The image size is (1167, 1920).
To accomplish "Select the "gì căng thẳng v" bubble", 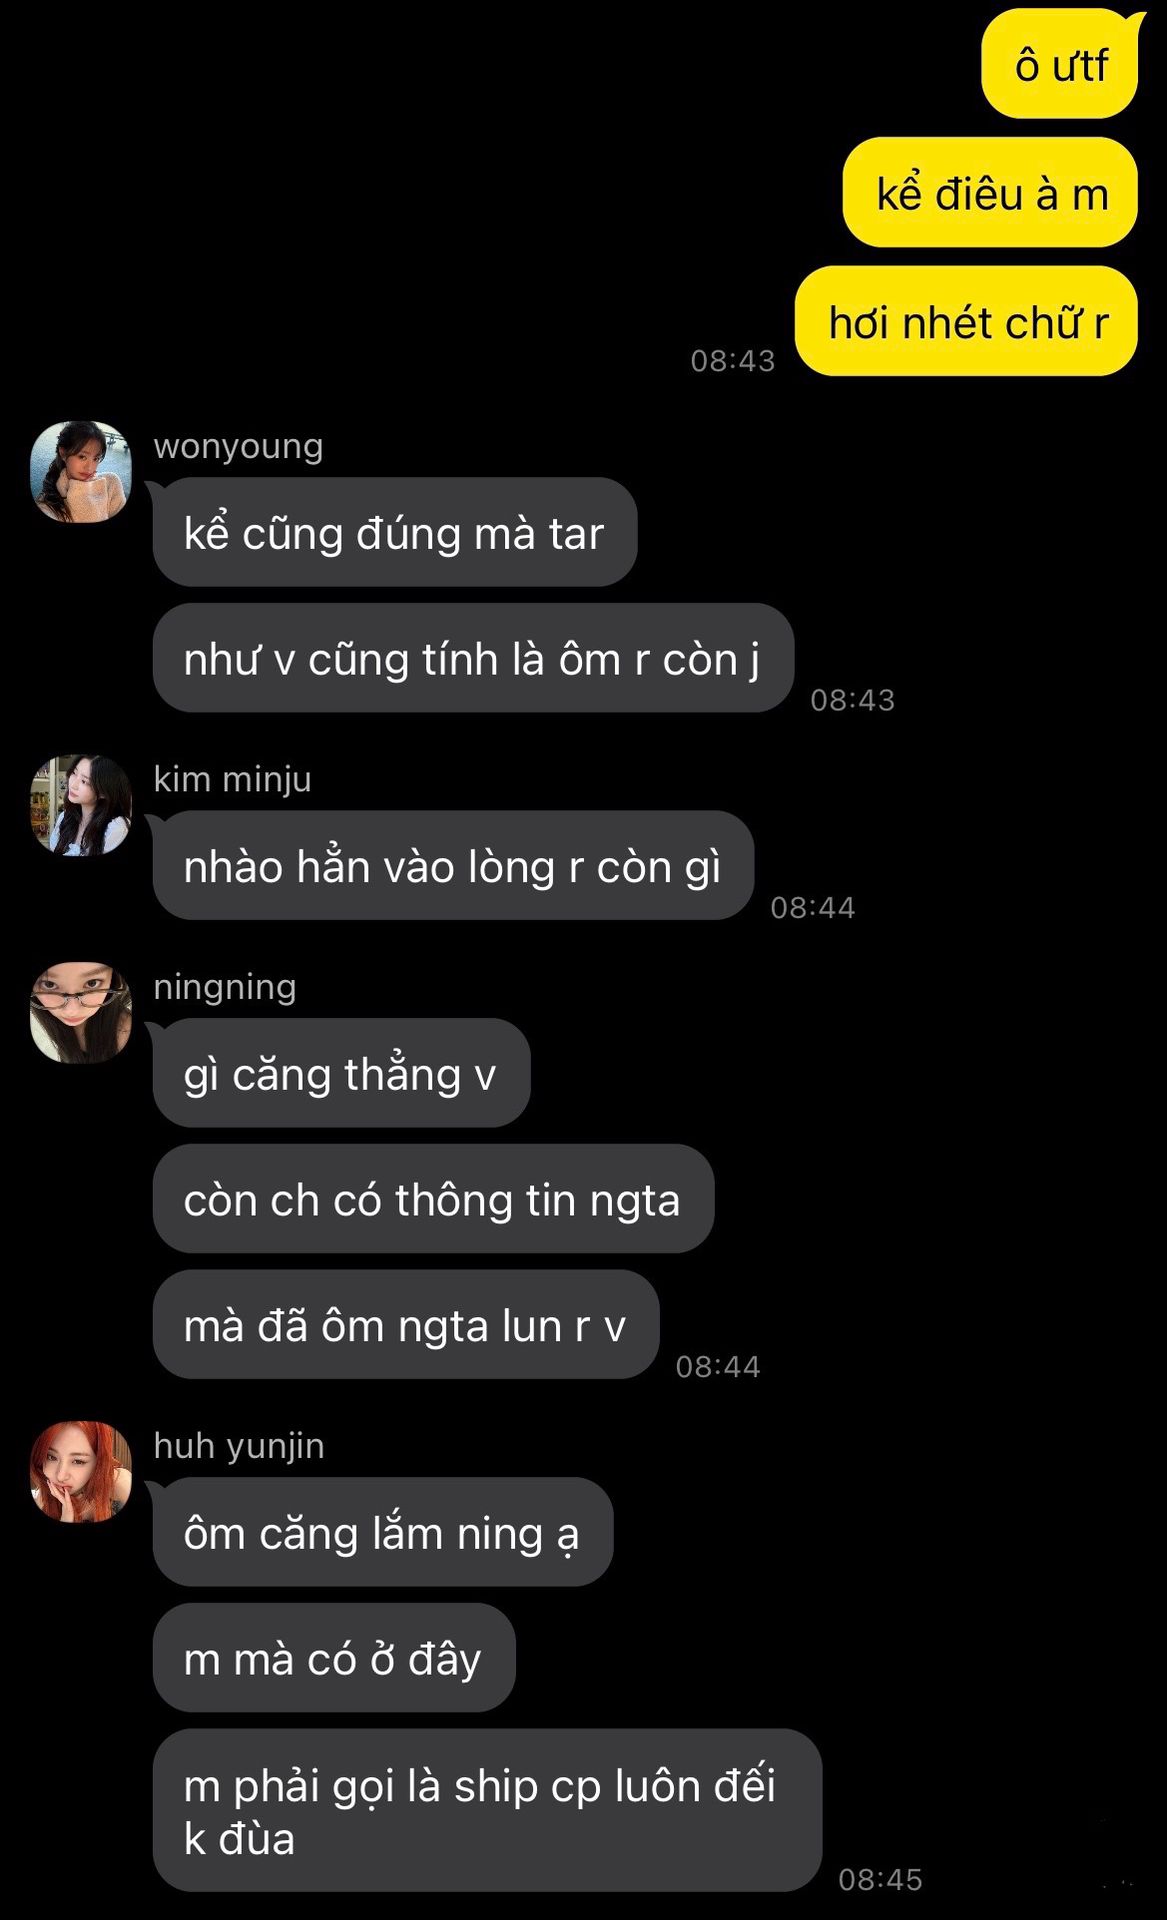I will click(341, 1073).
